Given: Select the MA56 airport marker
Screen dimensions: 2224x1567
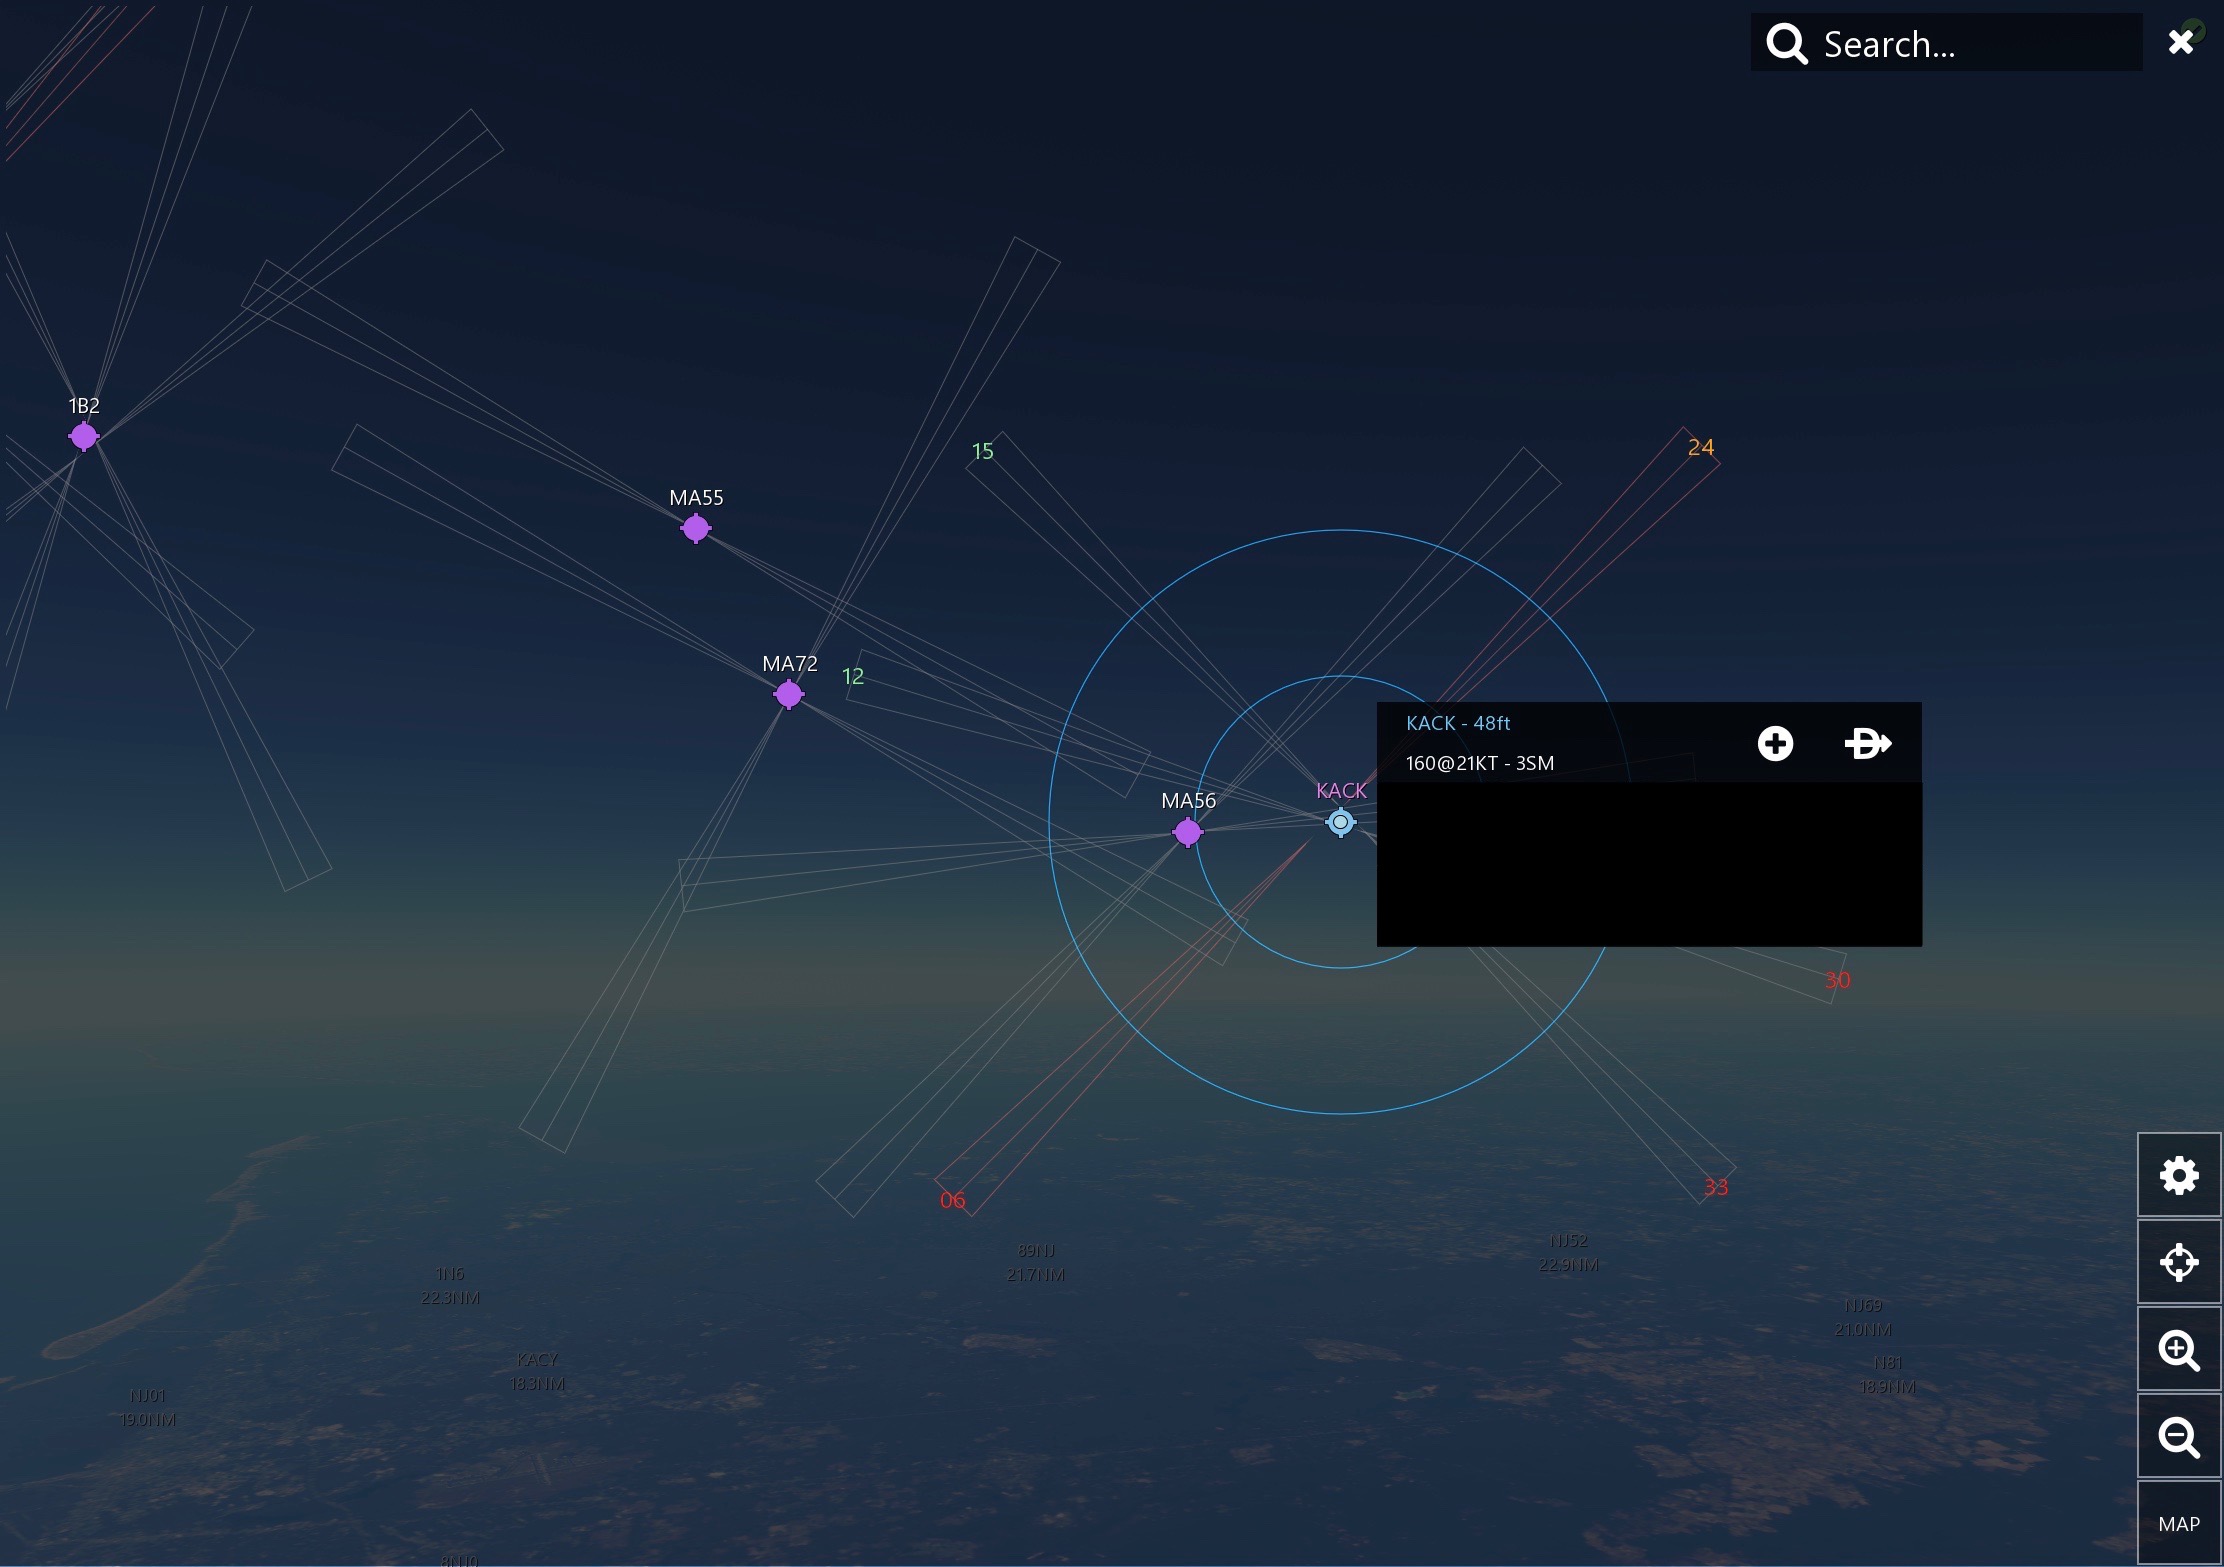Looking at the screenshot, I should (1187, 832).
